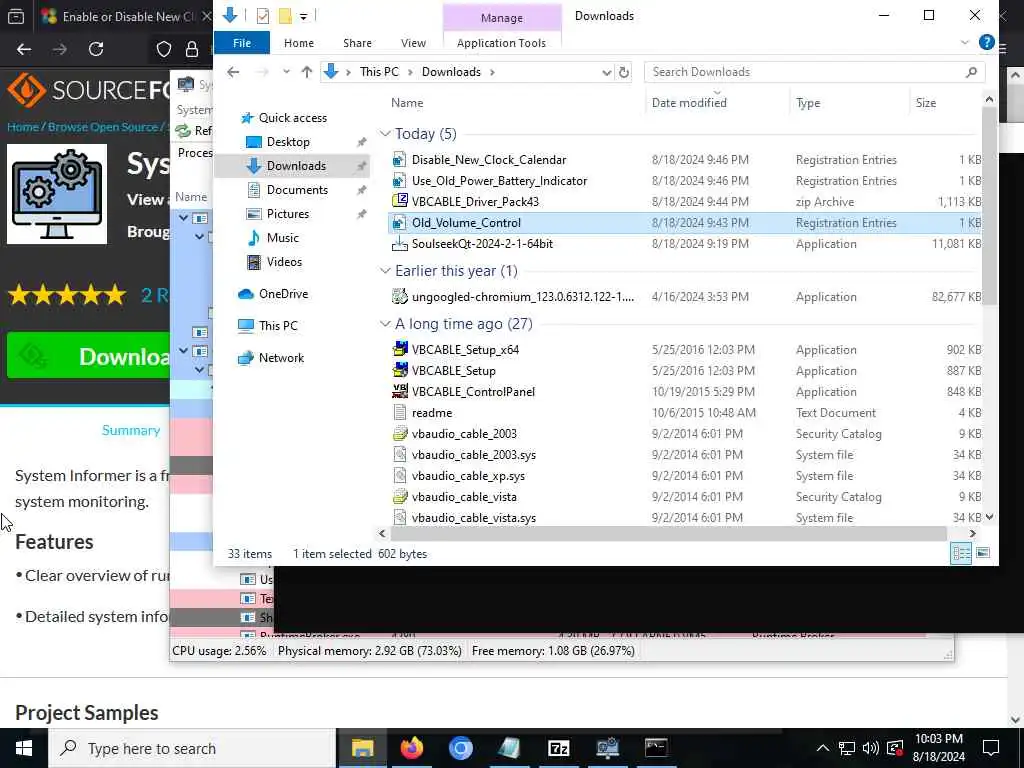Open Firefox from the taskbar
This screenshot has height=768, width=1024.
tap(411, 748)
